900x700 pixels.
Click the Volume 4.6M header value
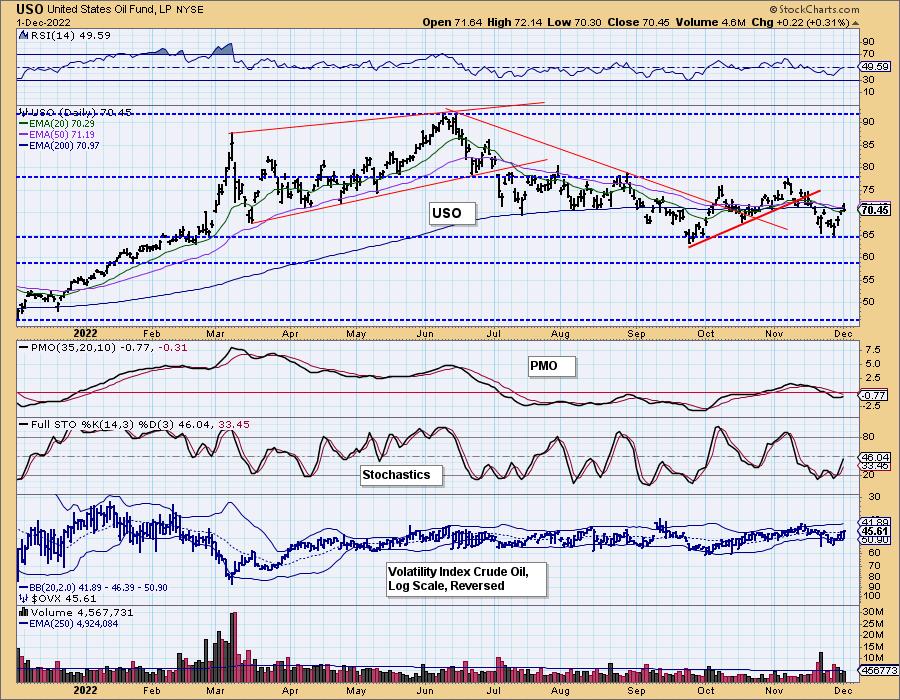pos(710,22)
